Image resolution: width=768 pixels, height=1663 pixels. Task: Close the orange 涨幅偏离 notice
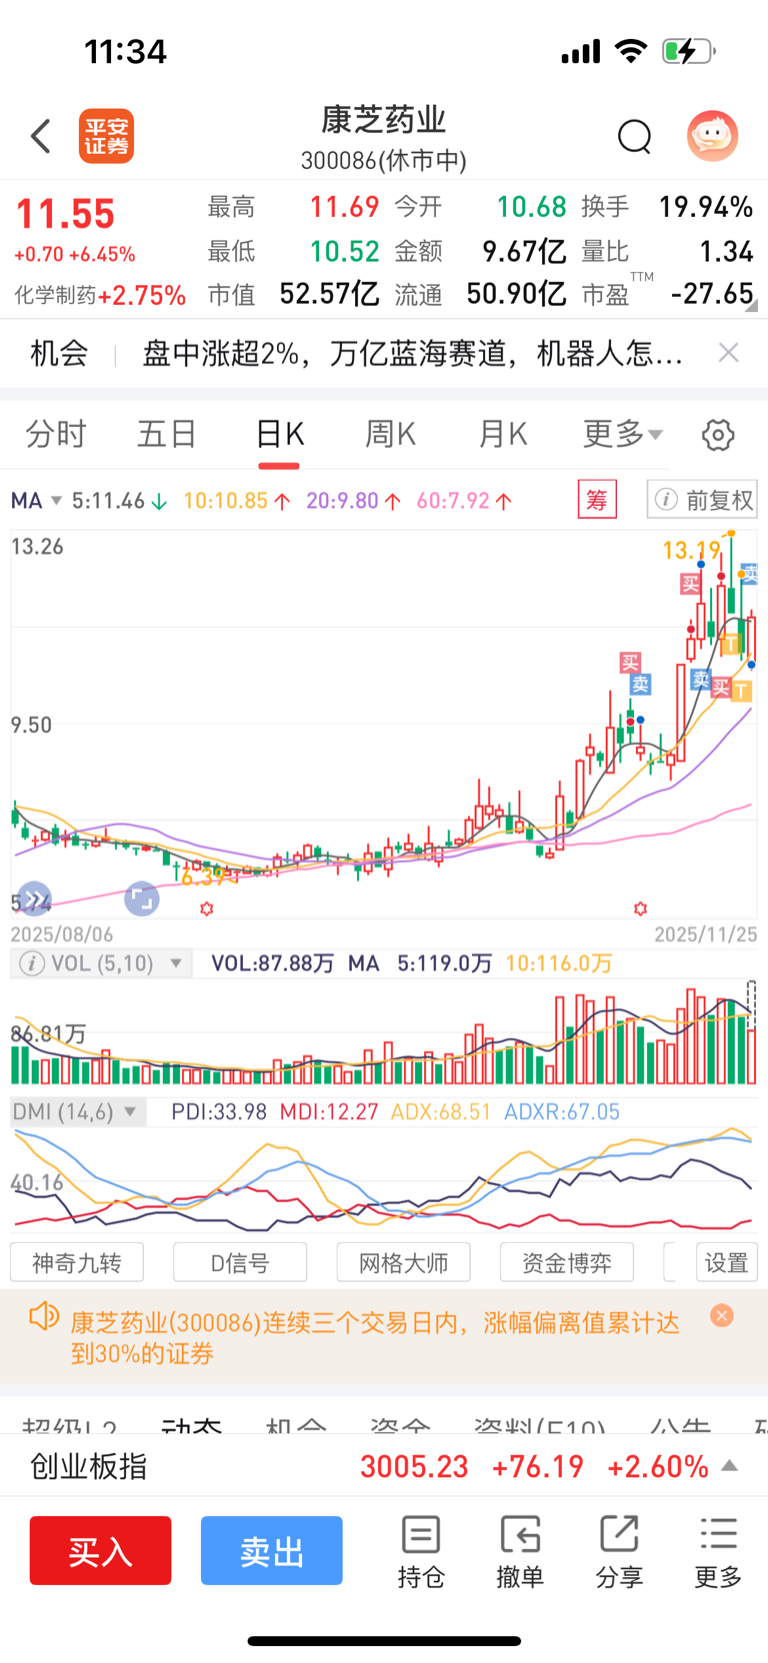(722, 1316)
